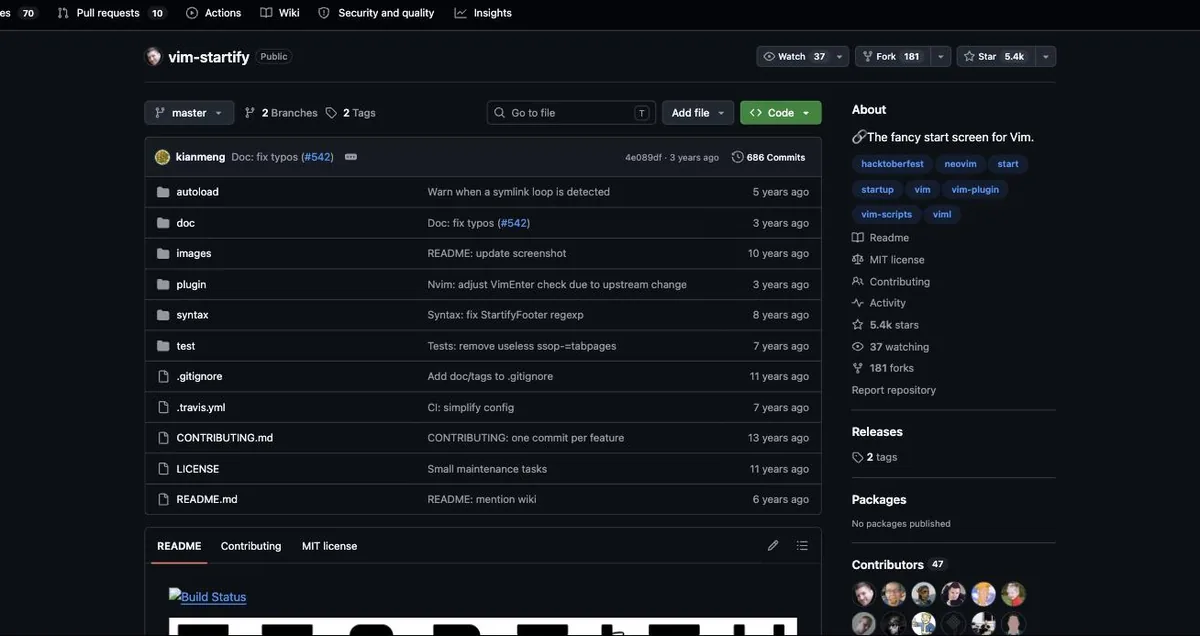Viewport: 1200px width, 636px height.
Task: Open MIT license link in About
Action: tap(888, 260)
